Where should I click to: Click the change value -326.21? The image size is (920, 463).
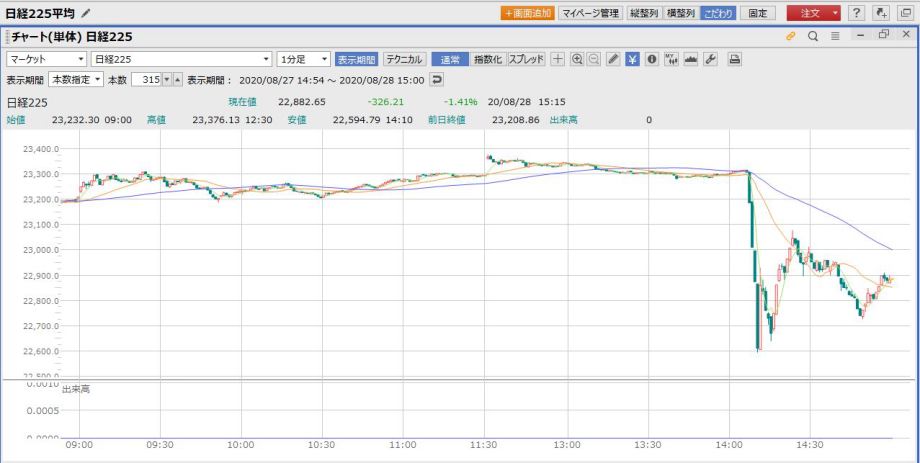pos(385,102)
